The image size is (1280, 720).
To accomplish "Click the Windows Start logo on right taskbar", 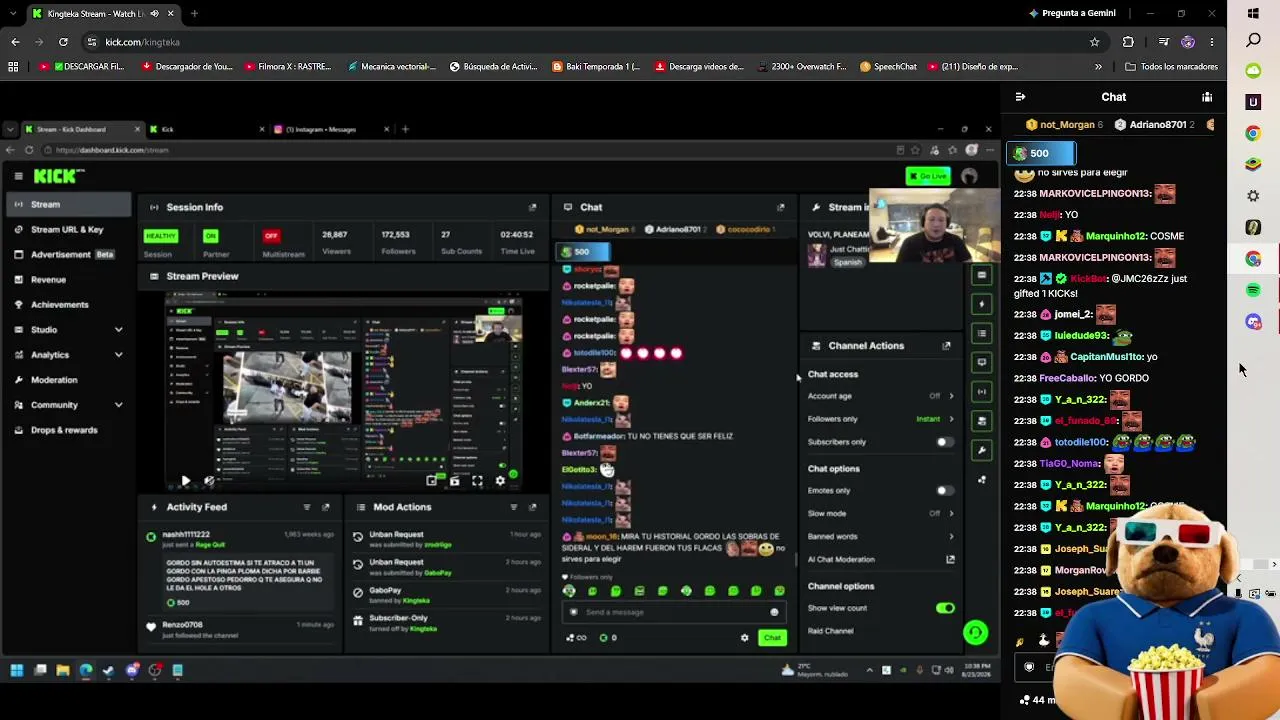I will [1253, 13].
